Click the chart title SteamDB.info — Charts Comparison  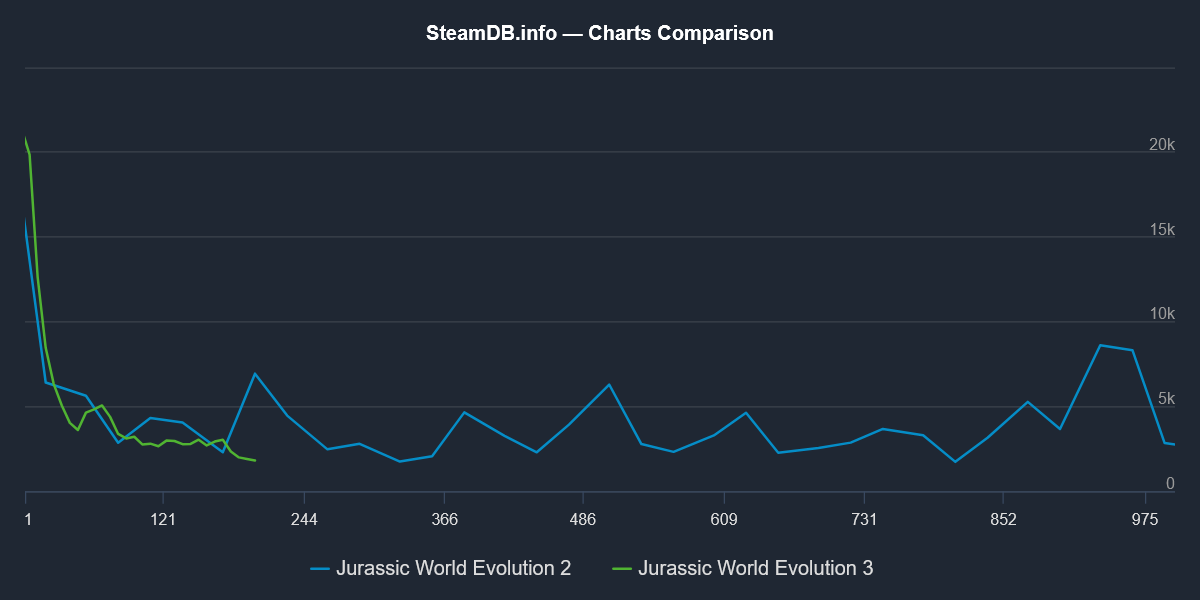tap(600, 33)
